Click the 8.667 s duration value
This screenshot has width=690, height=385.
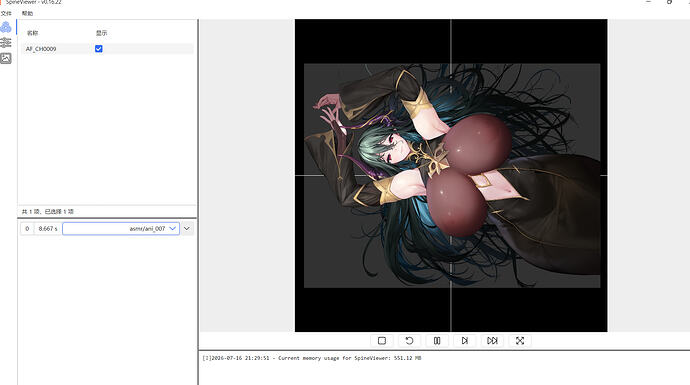(48, 228)
